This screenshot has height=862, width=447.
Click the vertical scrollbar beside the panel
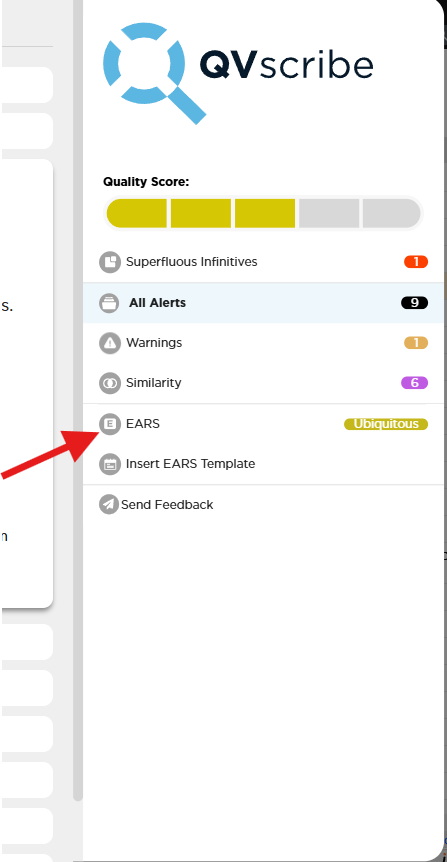tap(78, 400)
